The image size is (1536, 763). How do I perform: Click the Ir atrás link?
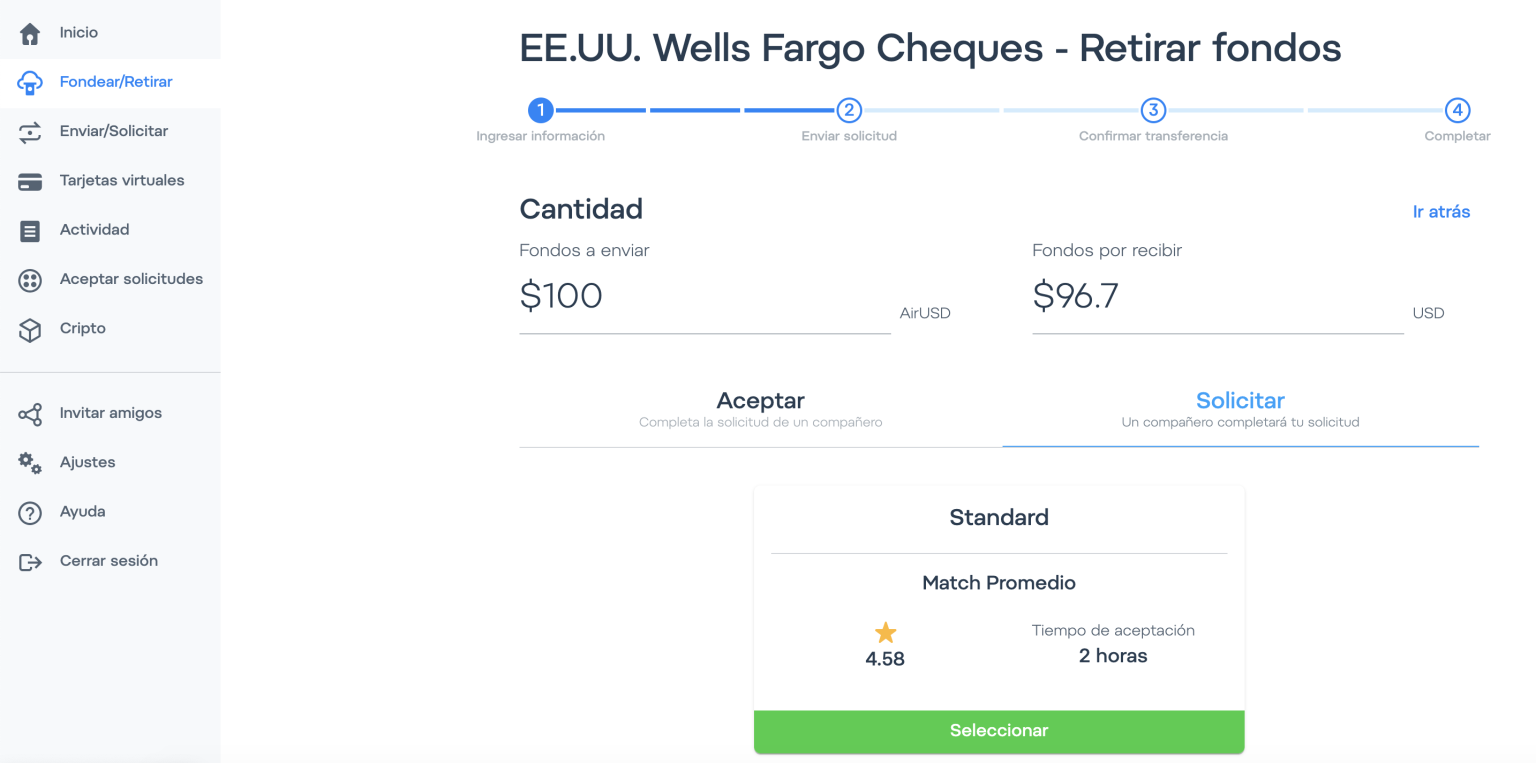coord(1441,212)
